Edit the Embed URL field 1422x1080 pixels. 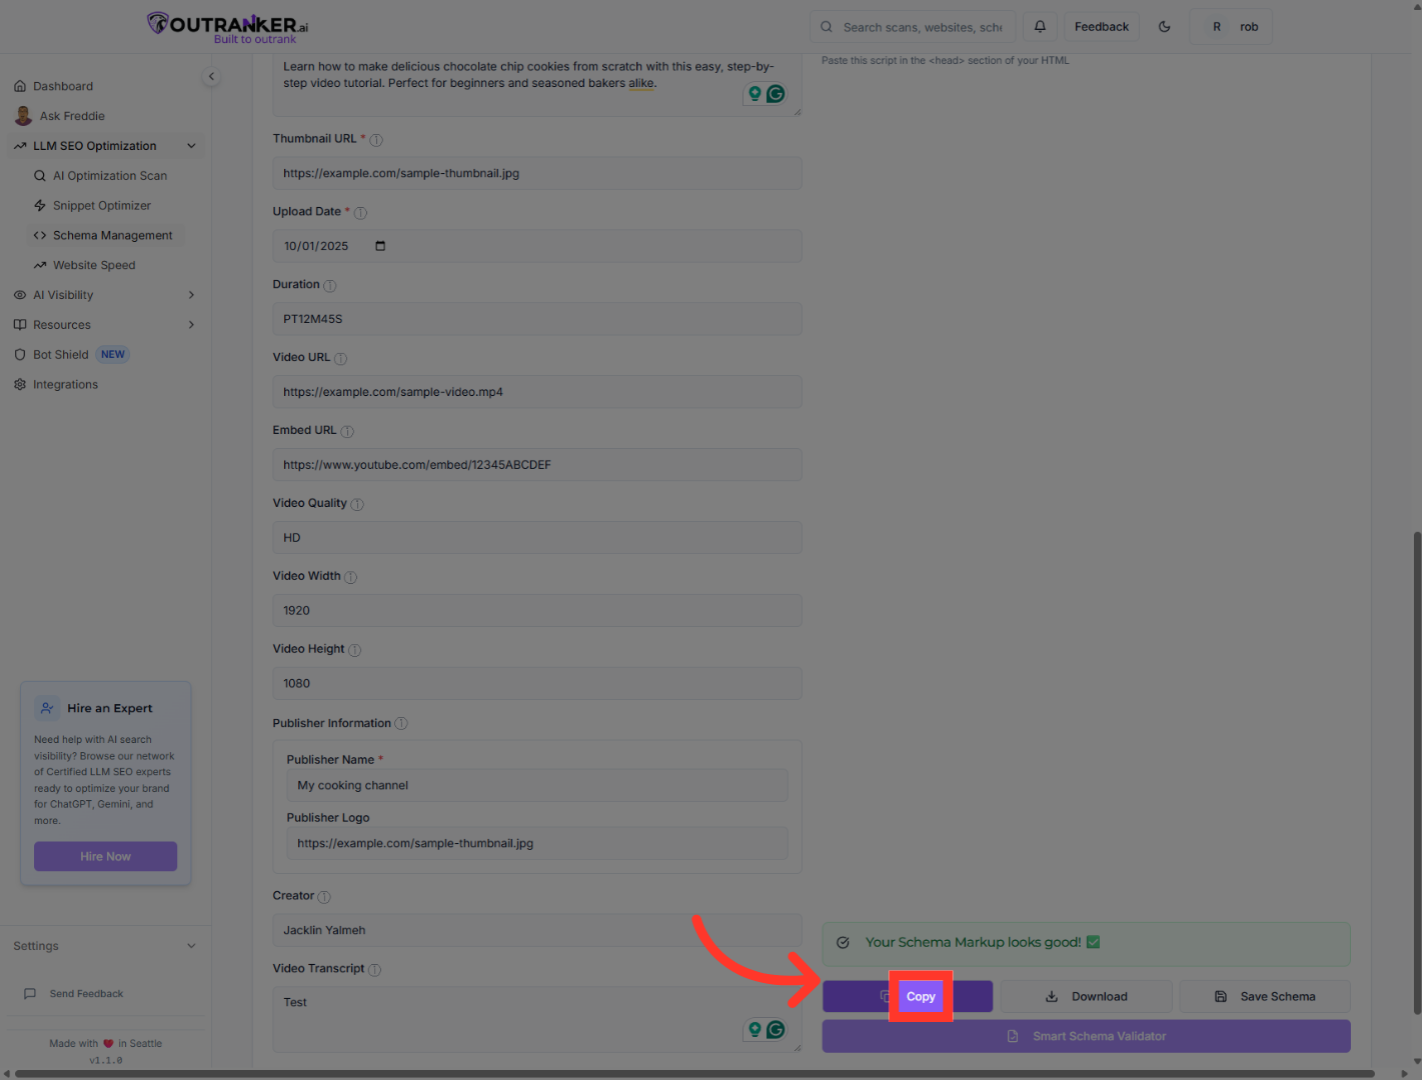click(x=537, y=465)
